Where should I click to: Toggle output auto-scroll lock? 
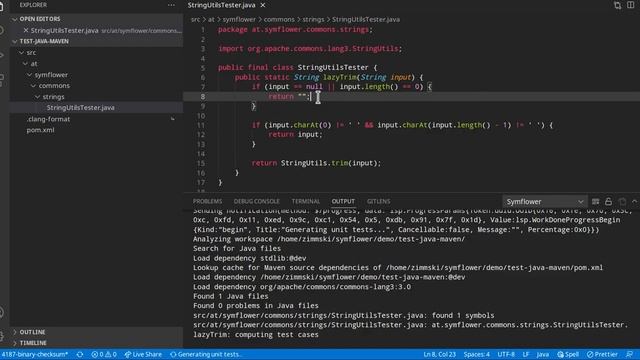[x=609, y=202]
